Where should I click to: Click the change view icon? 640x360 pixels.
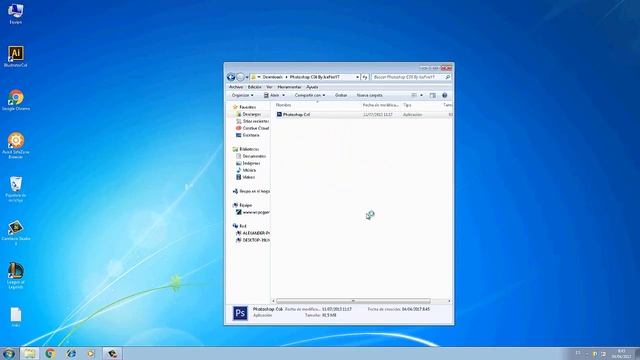[414, 96]
